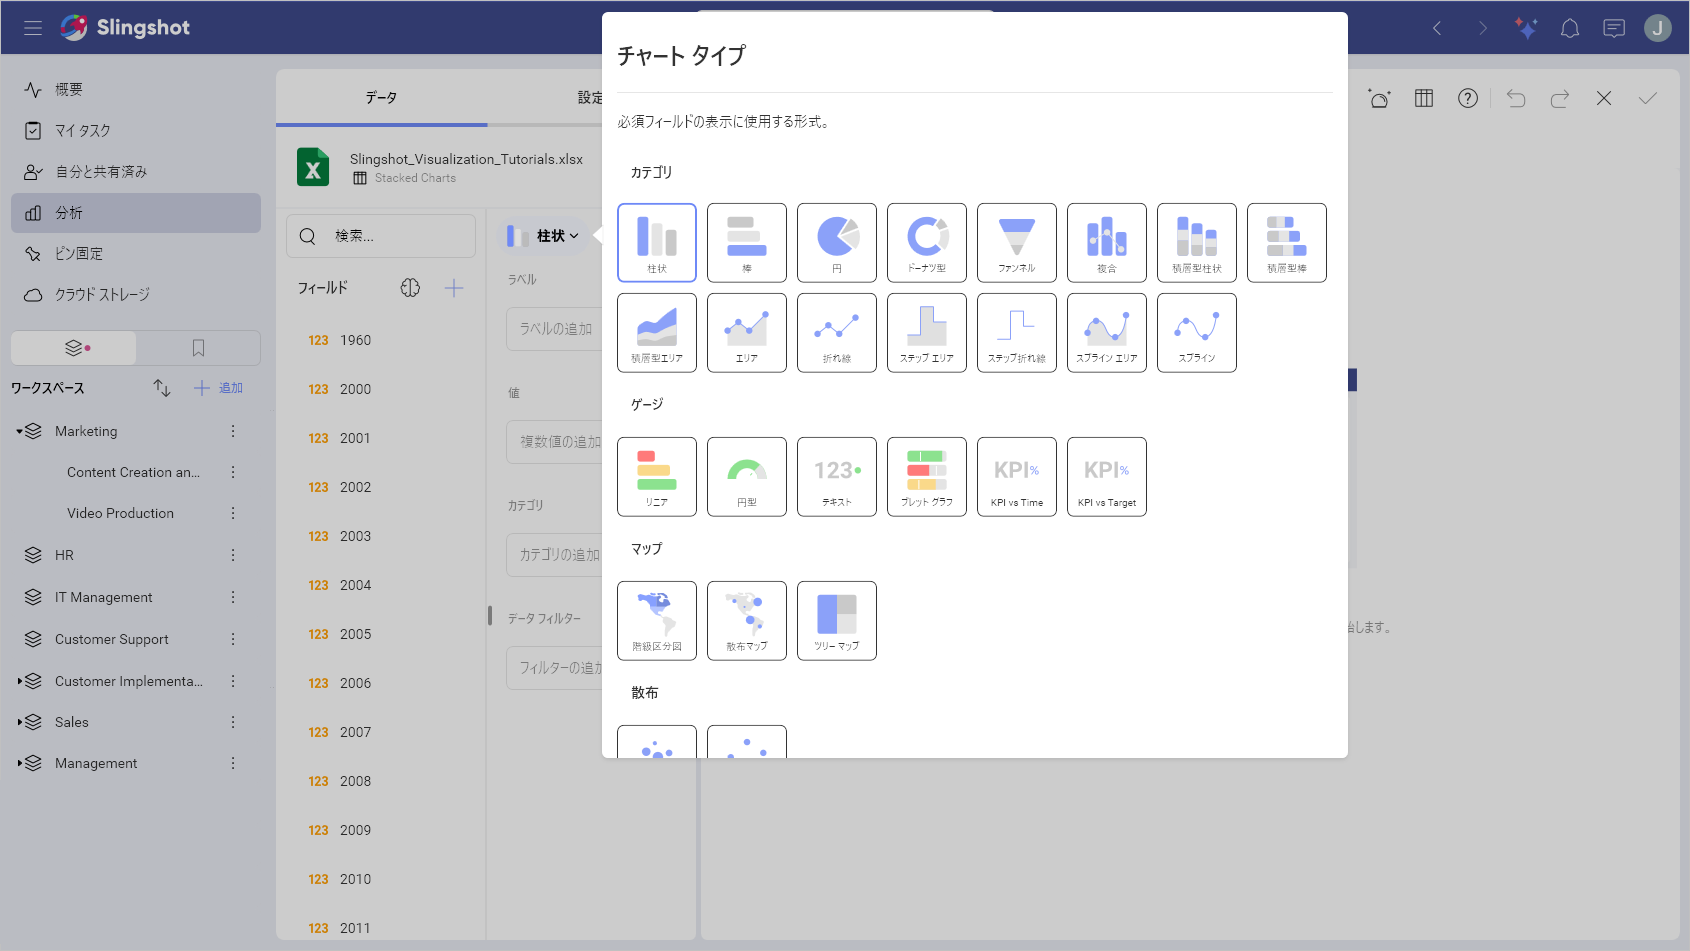The width and height of the screenshot is (1690, 951).
Task: Open the help question mark icon
Action: click(1468, 98)
